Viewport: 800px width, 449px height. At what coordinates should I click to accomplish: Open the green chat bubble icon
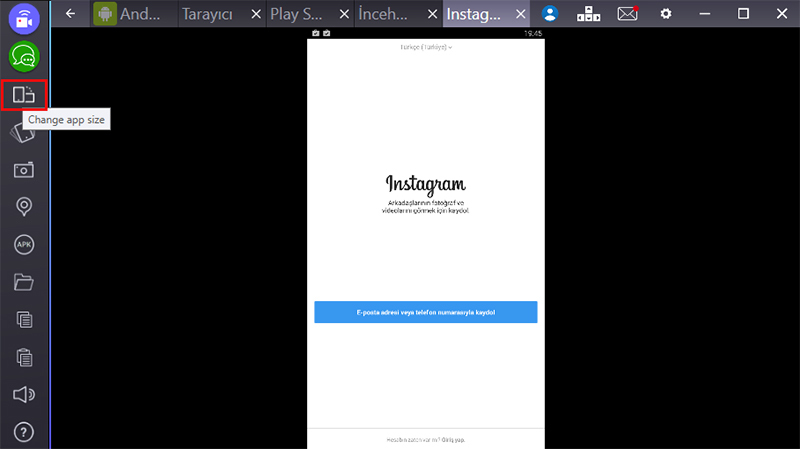[24, 57]
